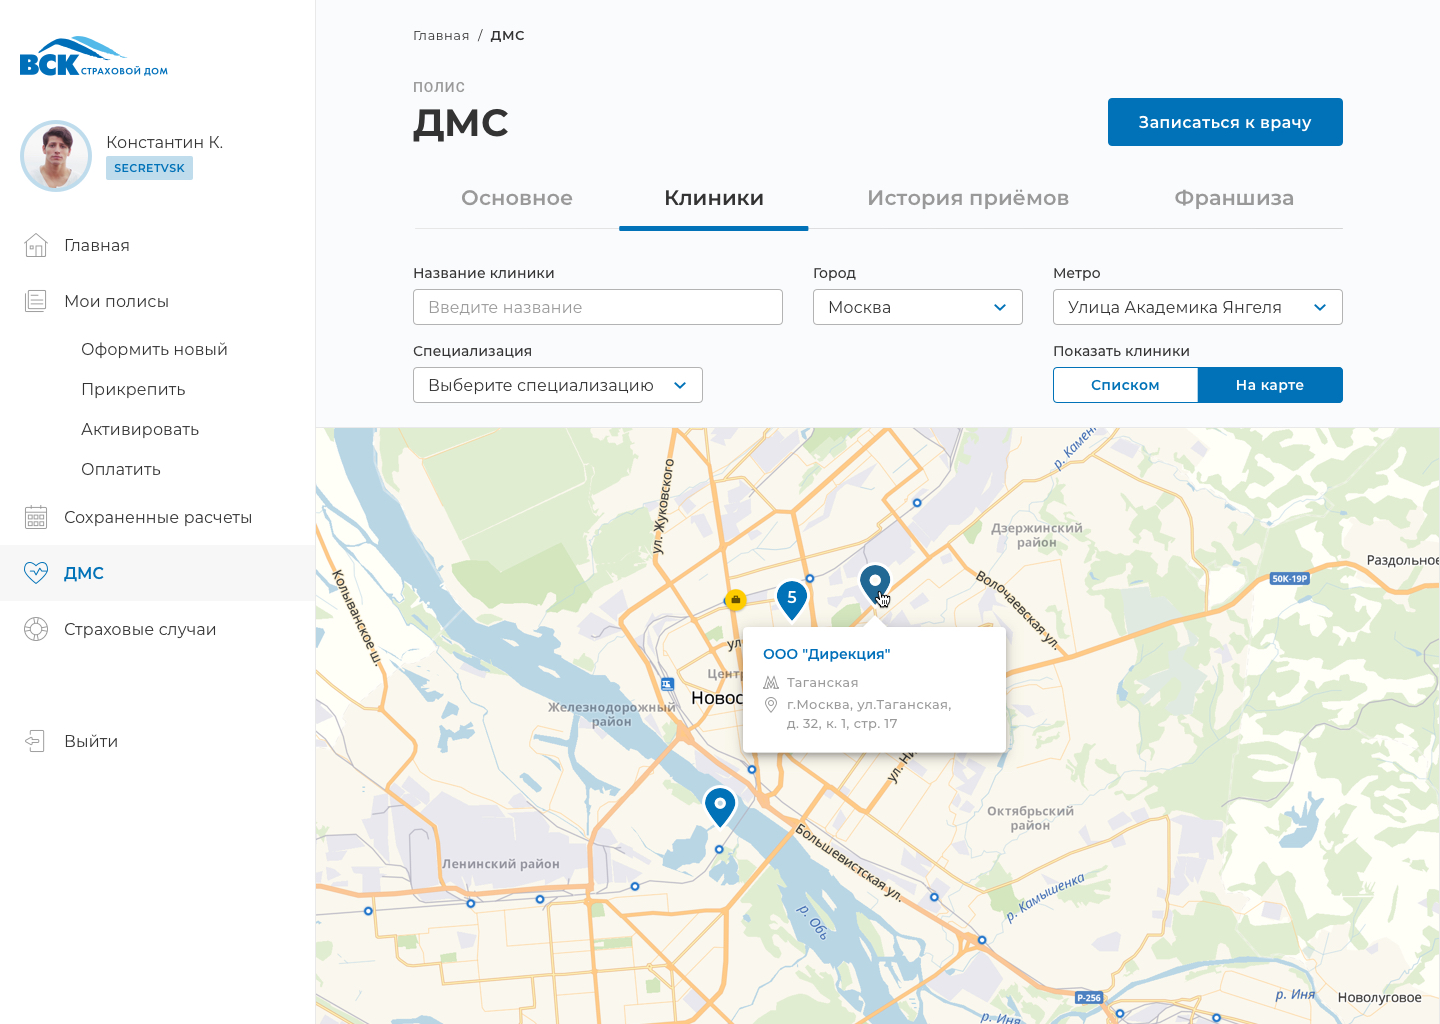Click the Ленинский район map label
The height and width of the screenshot is (1024, 1440).
point(501,864)
